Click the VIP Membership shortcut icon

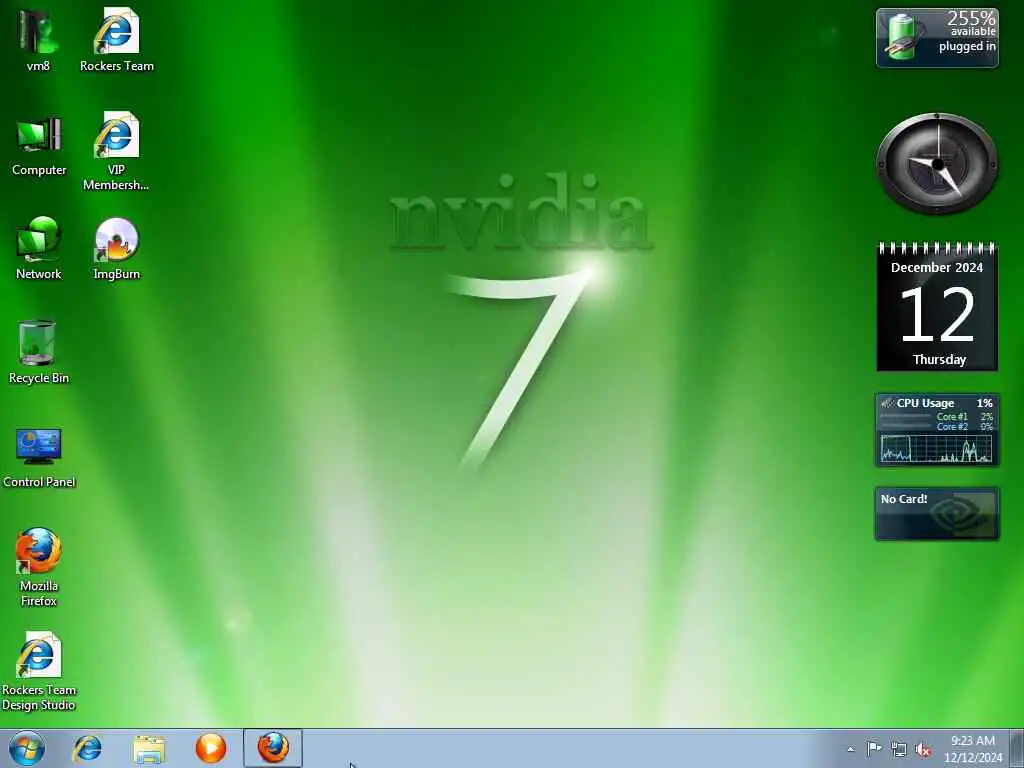(116, 150)
